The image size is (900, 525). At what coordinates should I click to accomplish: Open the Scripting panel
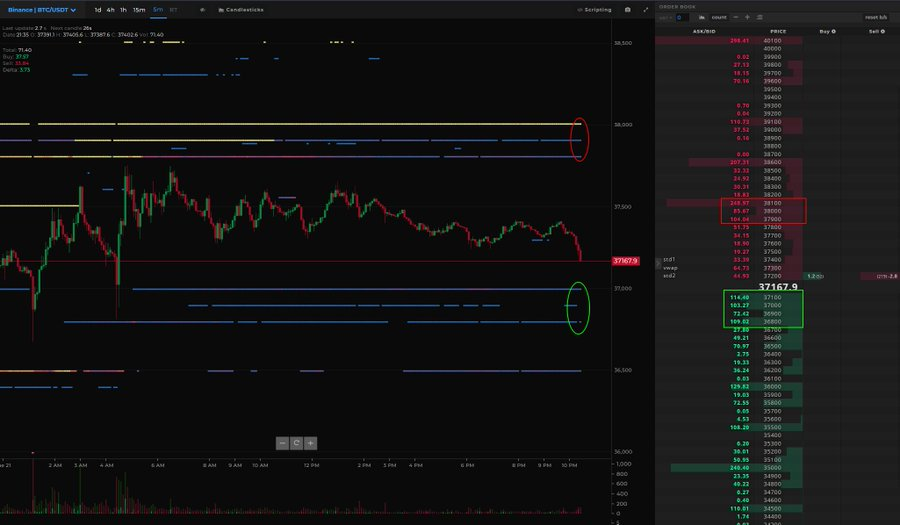click(x=594, y=9)
